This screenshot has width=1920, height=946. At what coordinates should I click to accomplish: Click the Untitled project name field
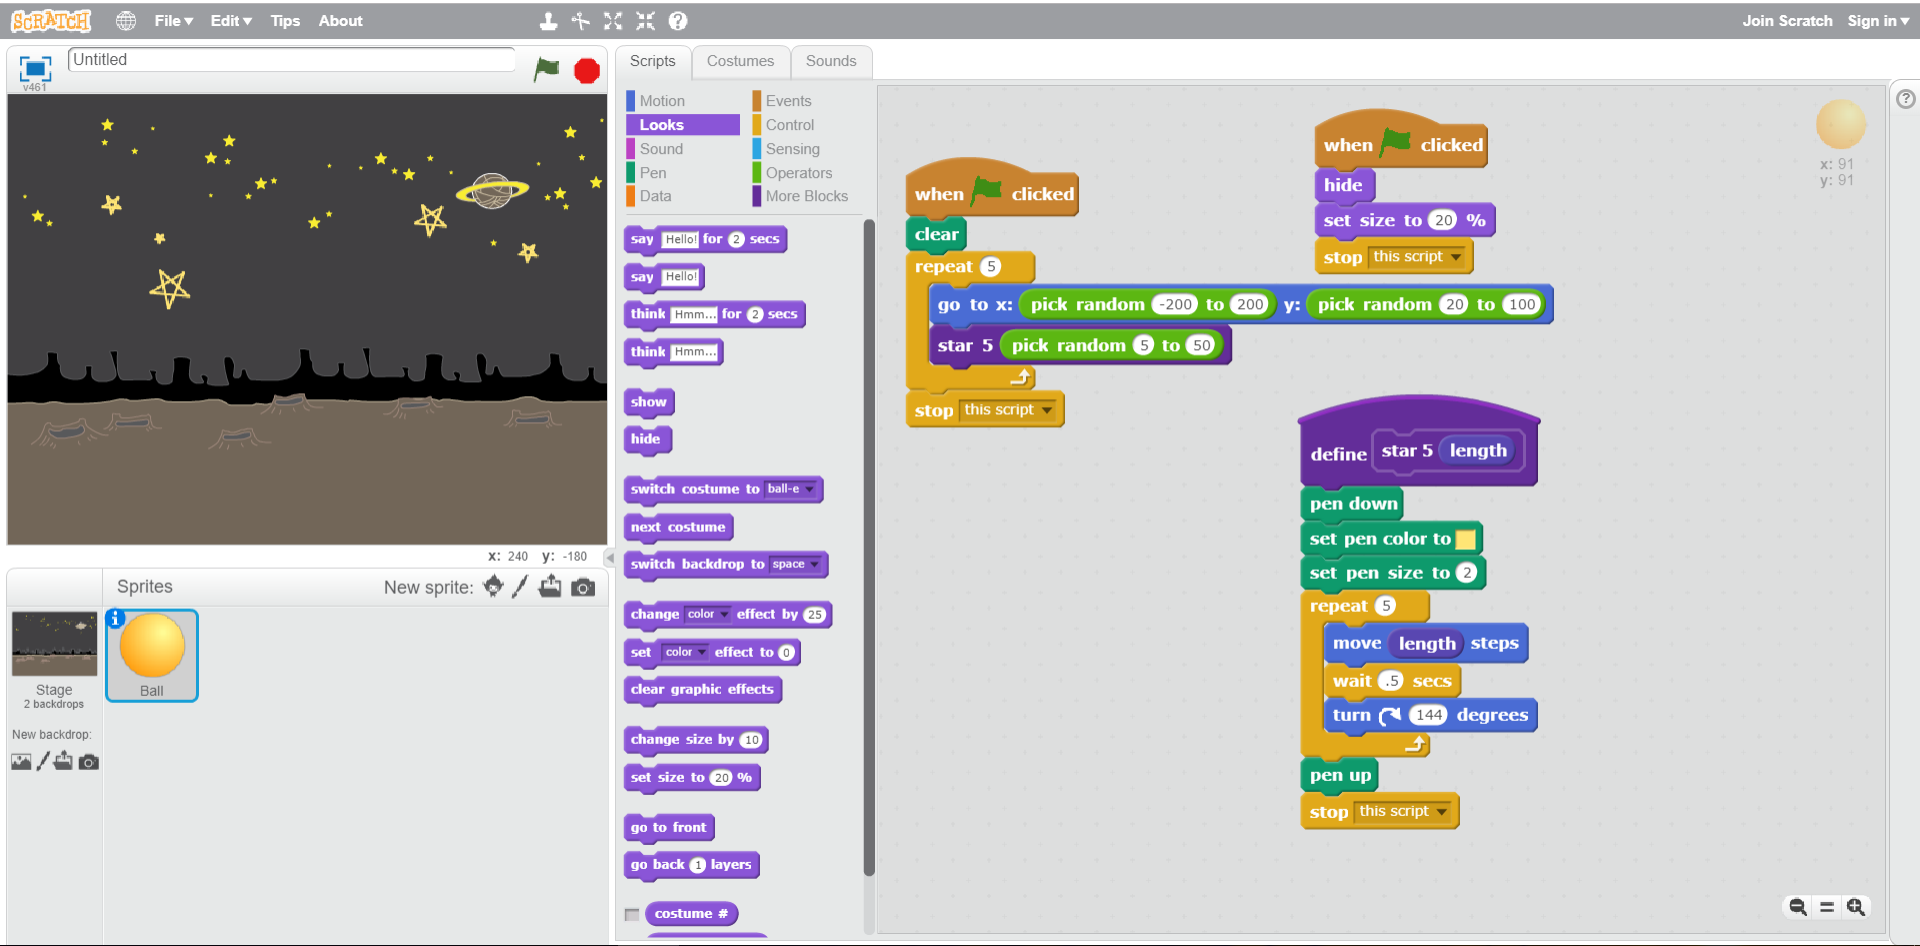click(x=290, y=60)
